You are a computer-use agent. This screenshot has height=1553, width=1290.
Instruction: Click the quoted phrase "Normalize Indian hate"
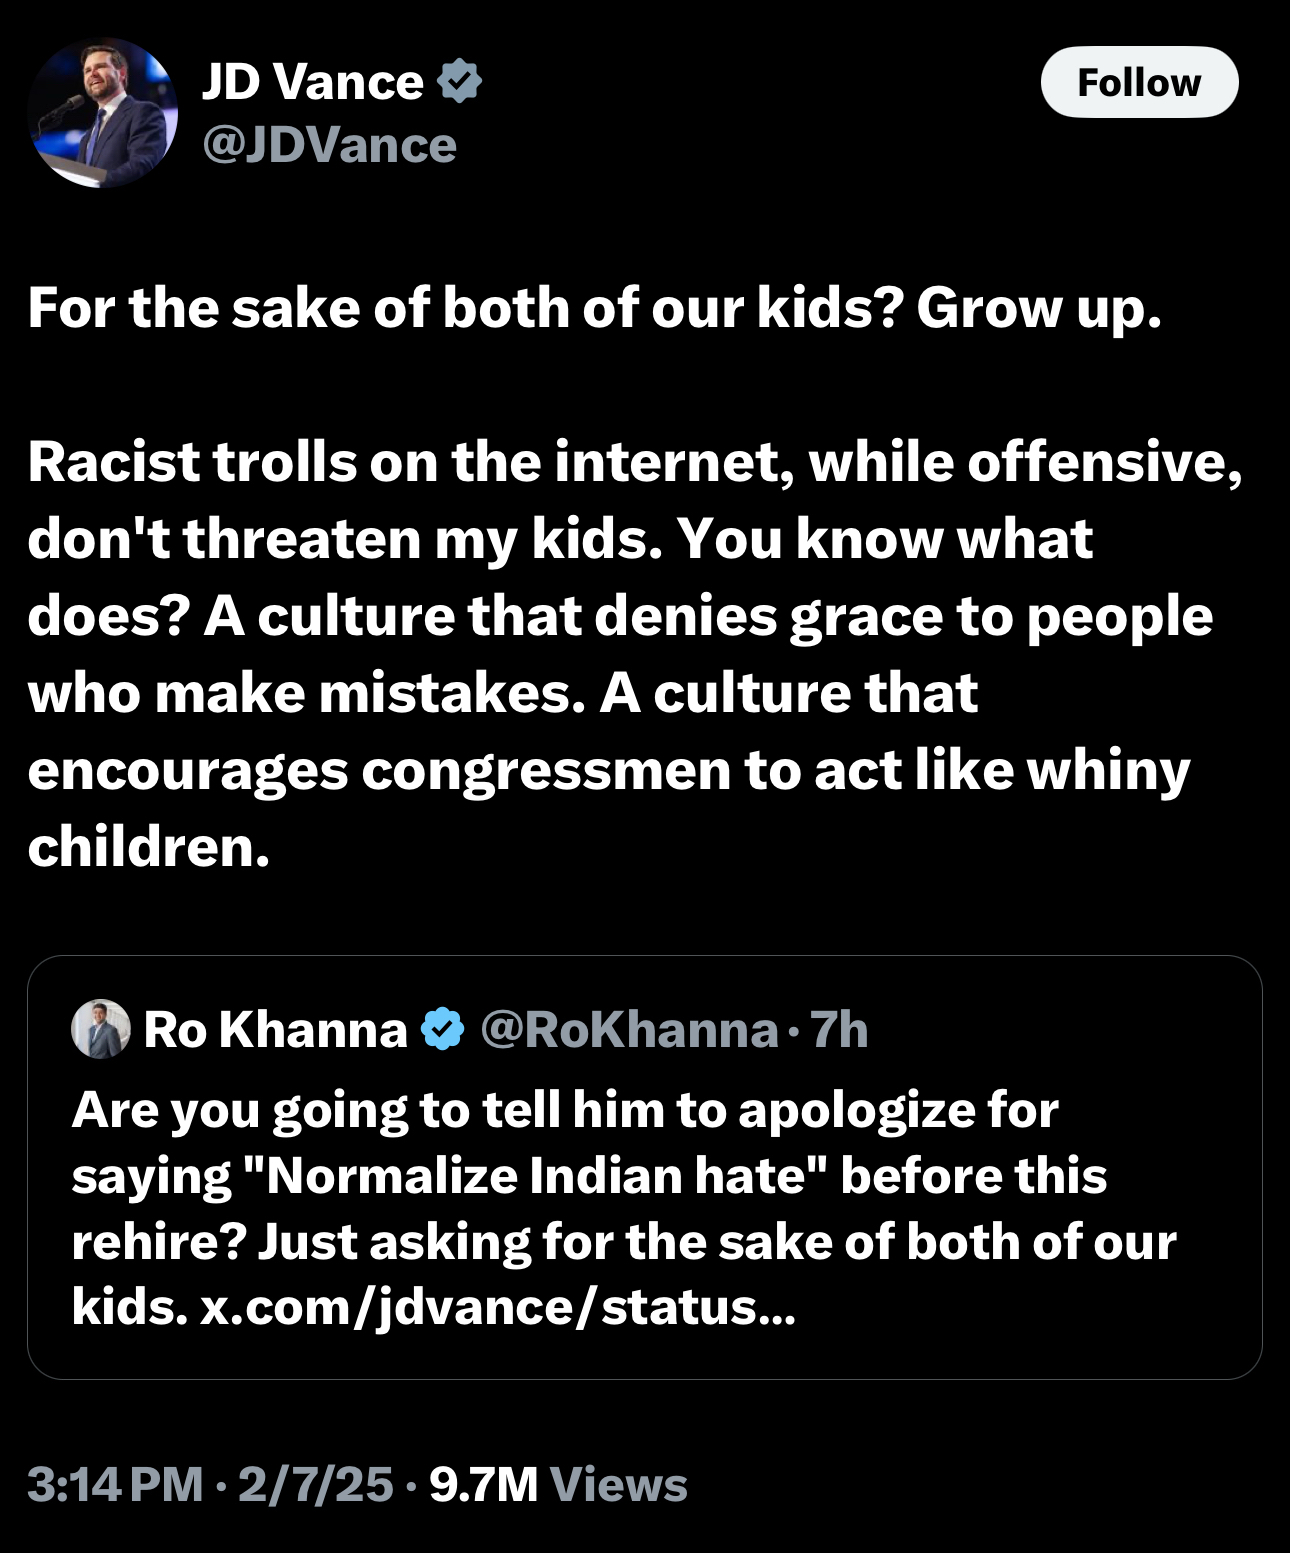coord(536,1176)
